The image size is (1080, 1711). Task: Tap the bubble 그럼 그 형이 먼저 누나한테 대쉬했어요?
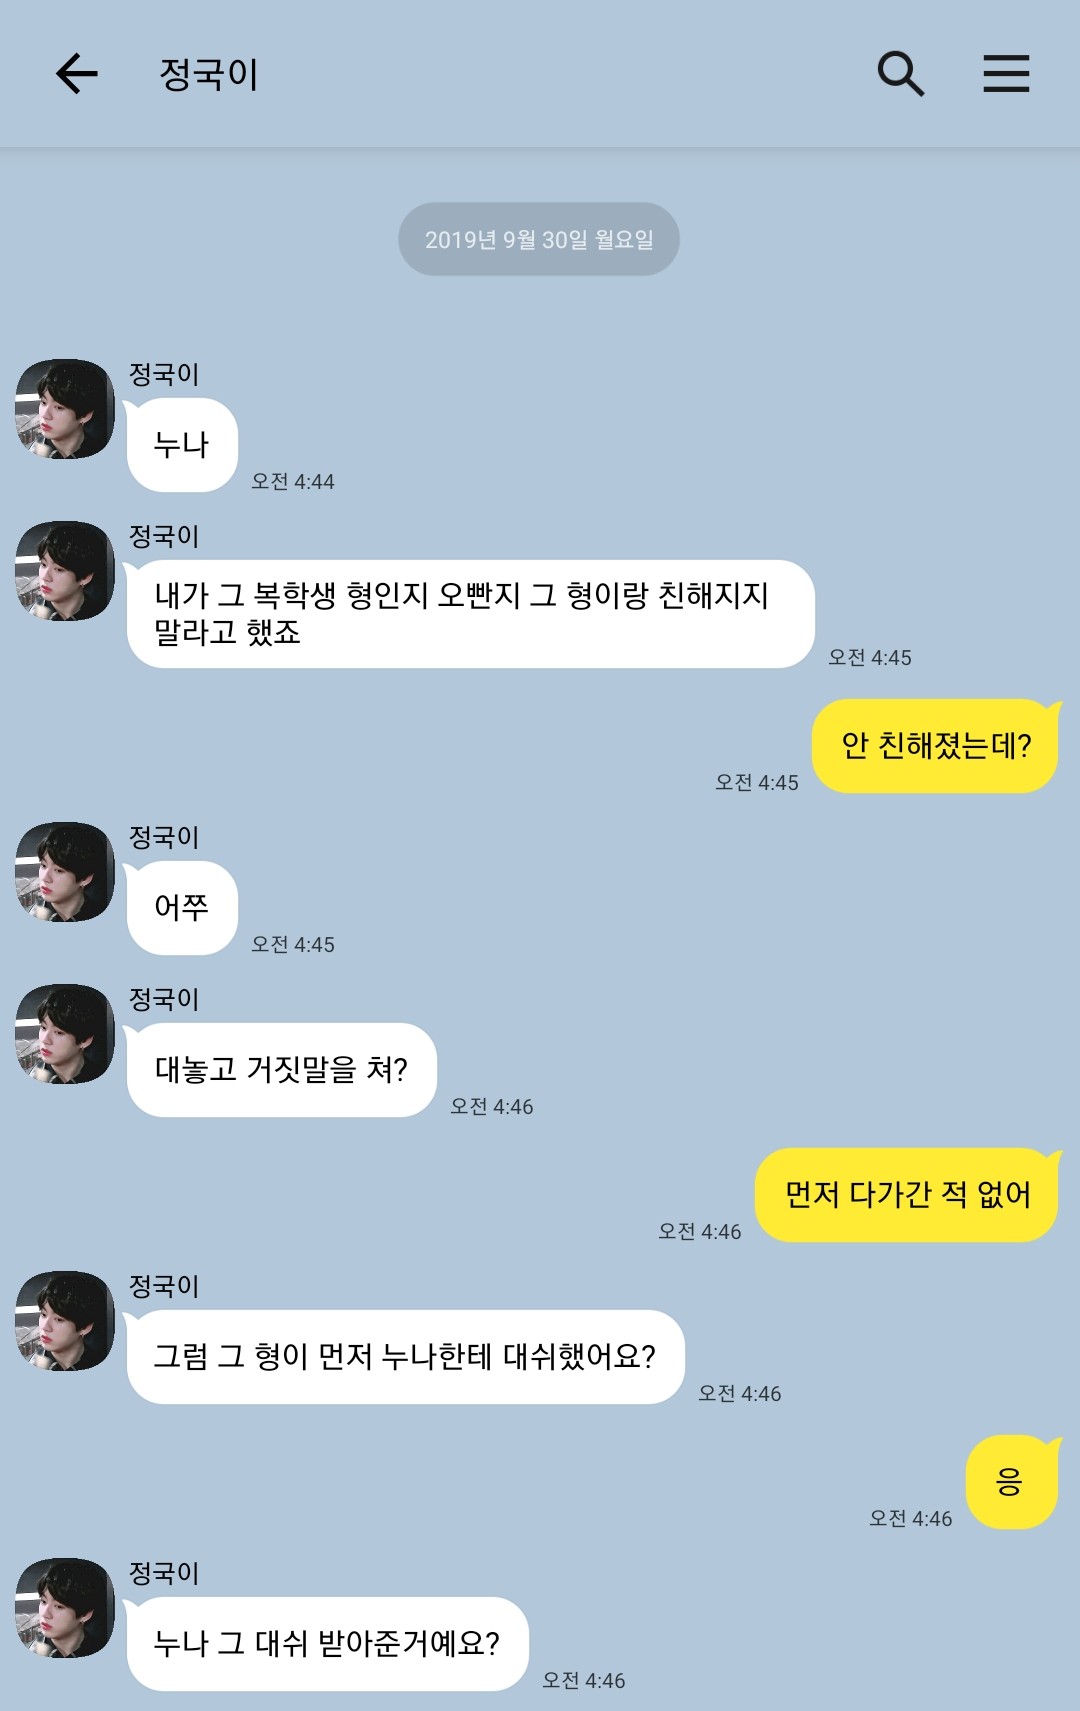405,1357
